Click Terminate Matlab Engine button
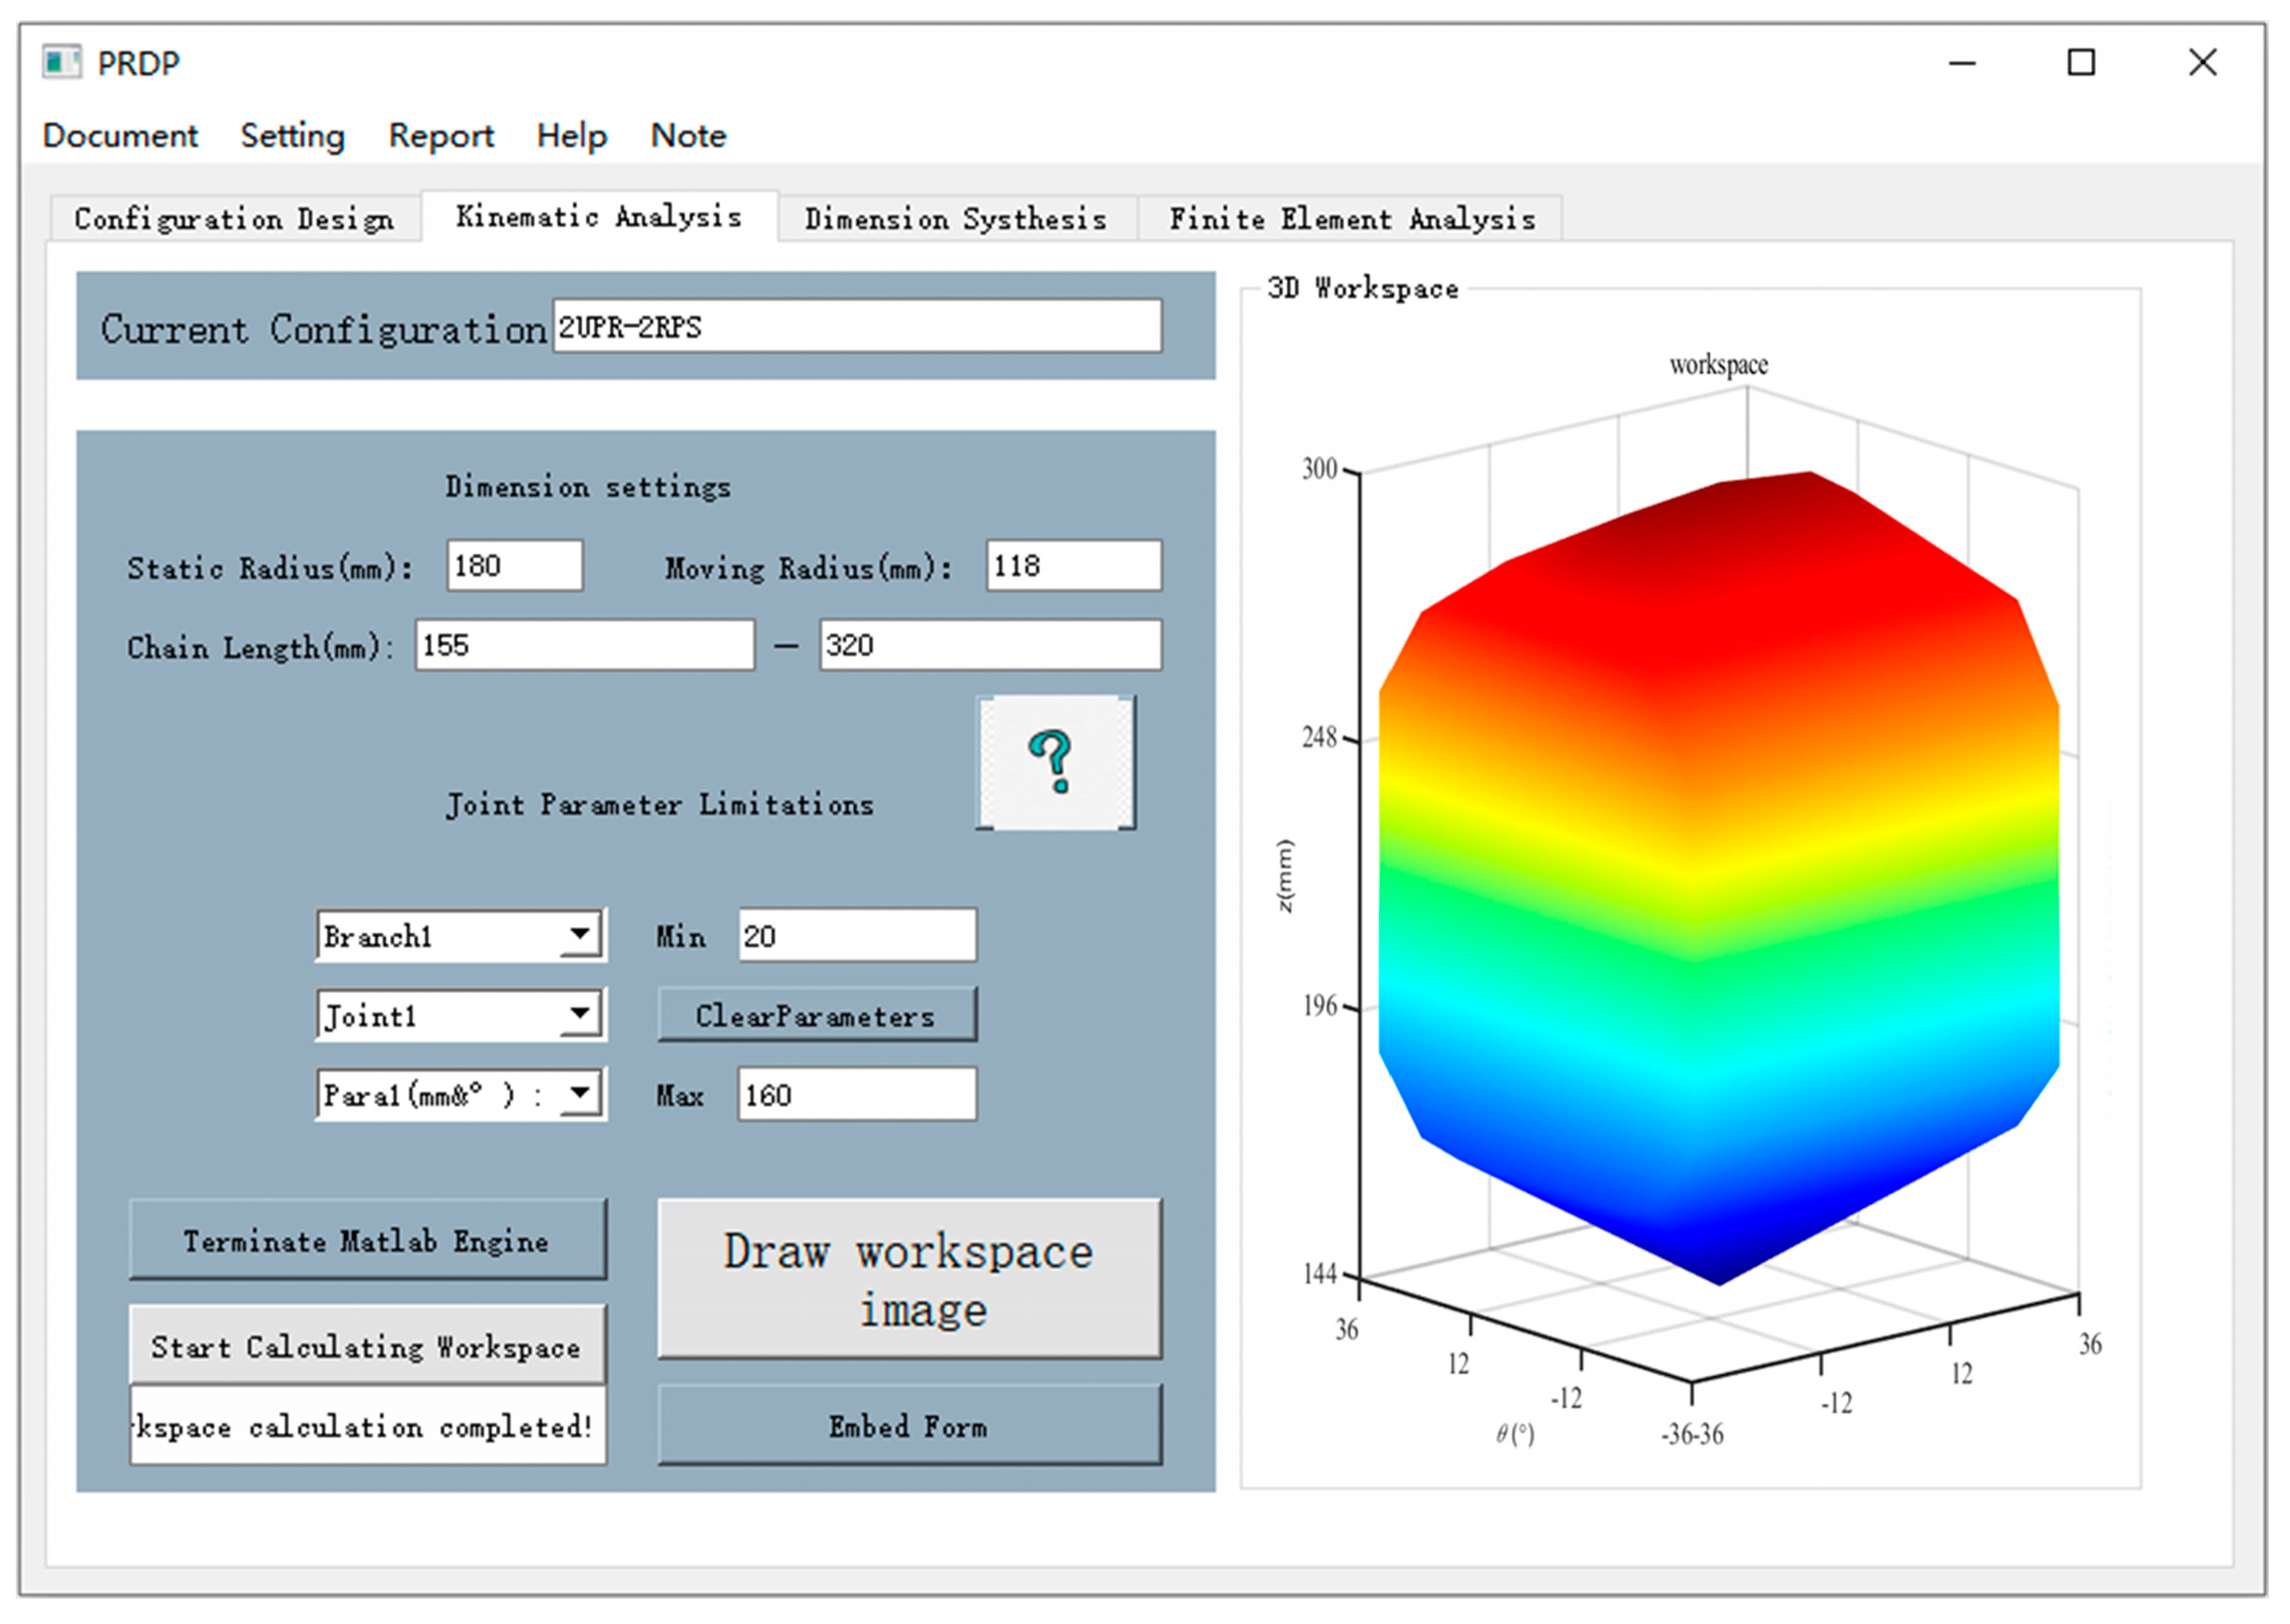Screen dimensions: 2290x1624 [x=366, y=1240]
